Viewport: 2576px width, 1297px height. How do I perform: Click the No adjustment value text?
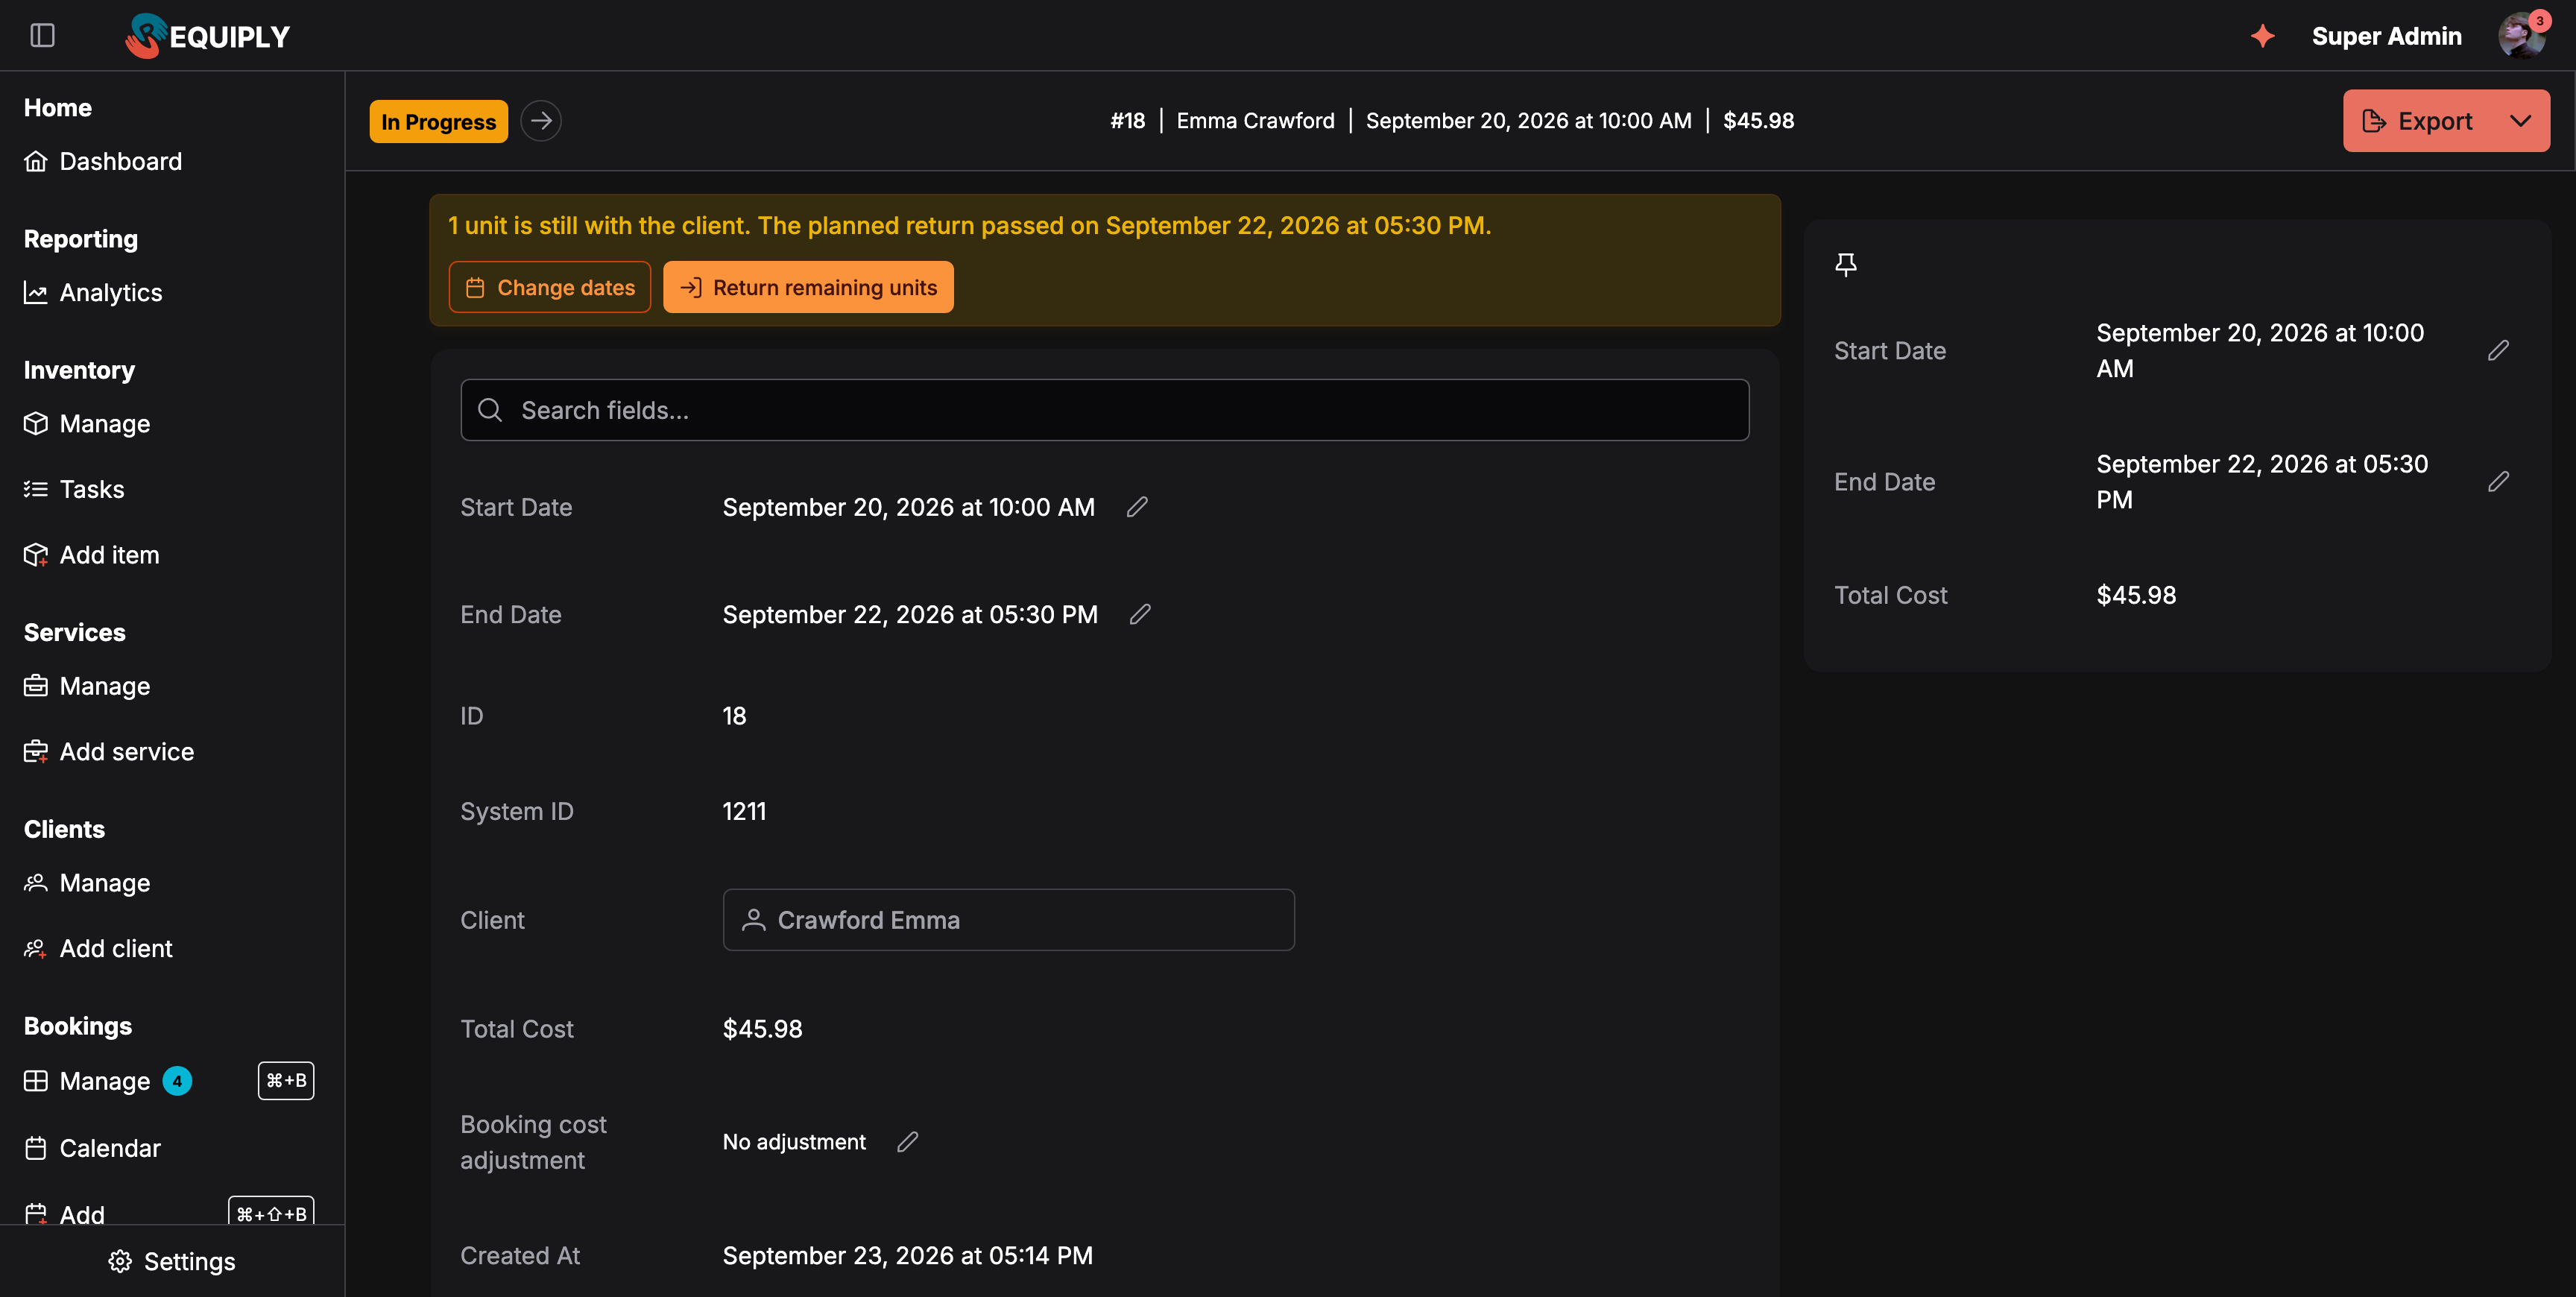794,1142
